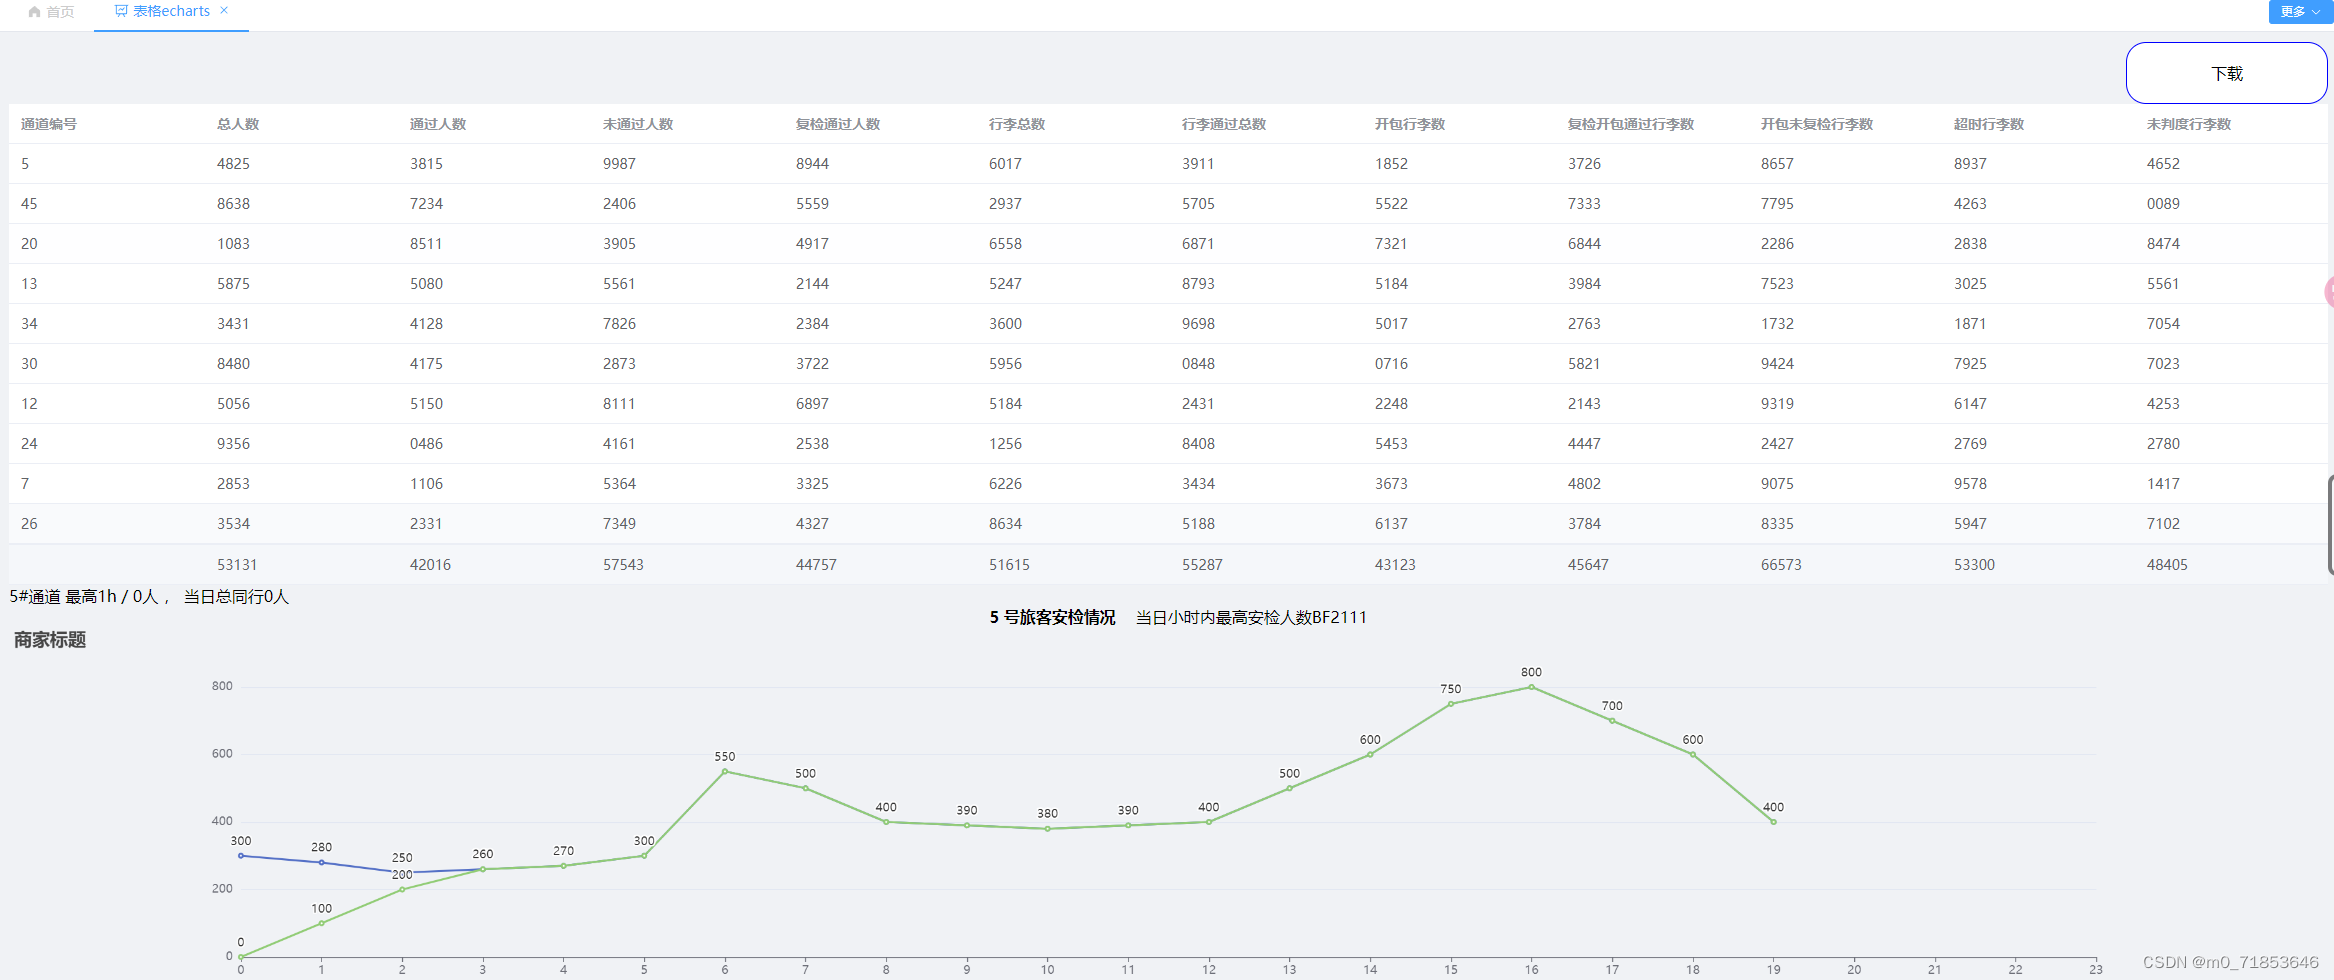Select cell 8480 in channel 30 row
The width and height of the screenshot is (2334, 980).
click(233, 364)
